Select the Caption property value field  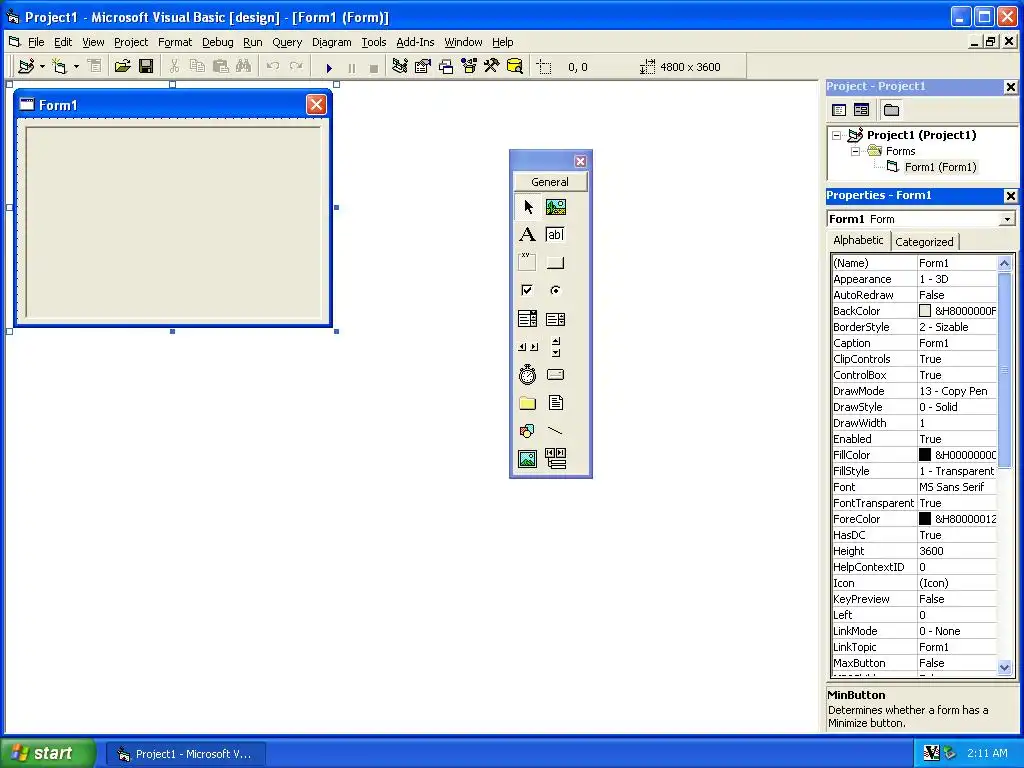tap(957, 343)
